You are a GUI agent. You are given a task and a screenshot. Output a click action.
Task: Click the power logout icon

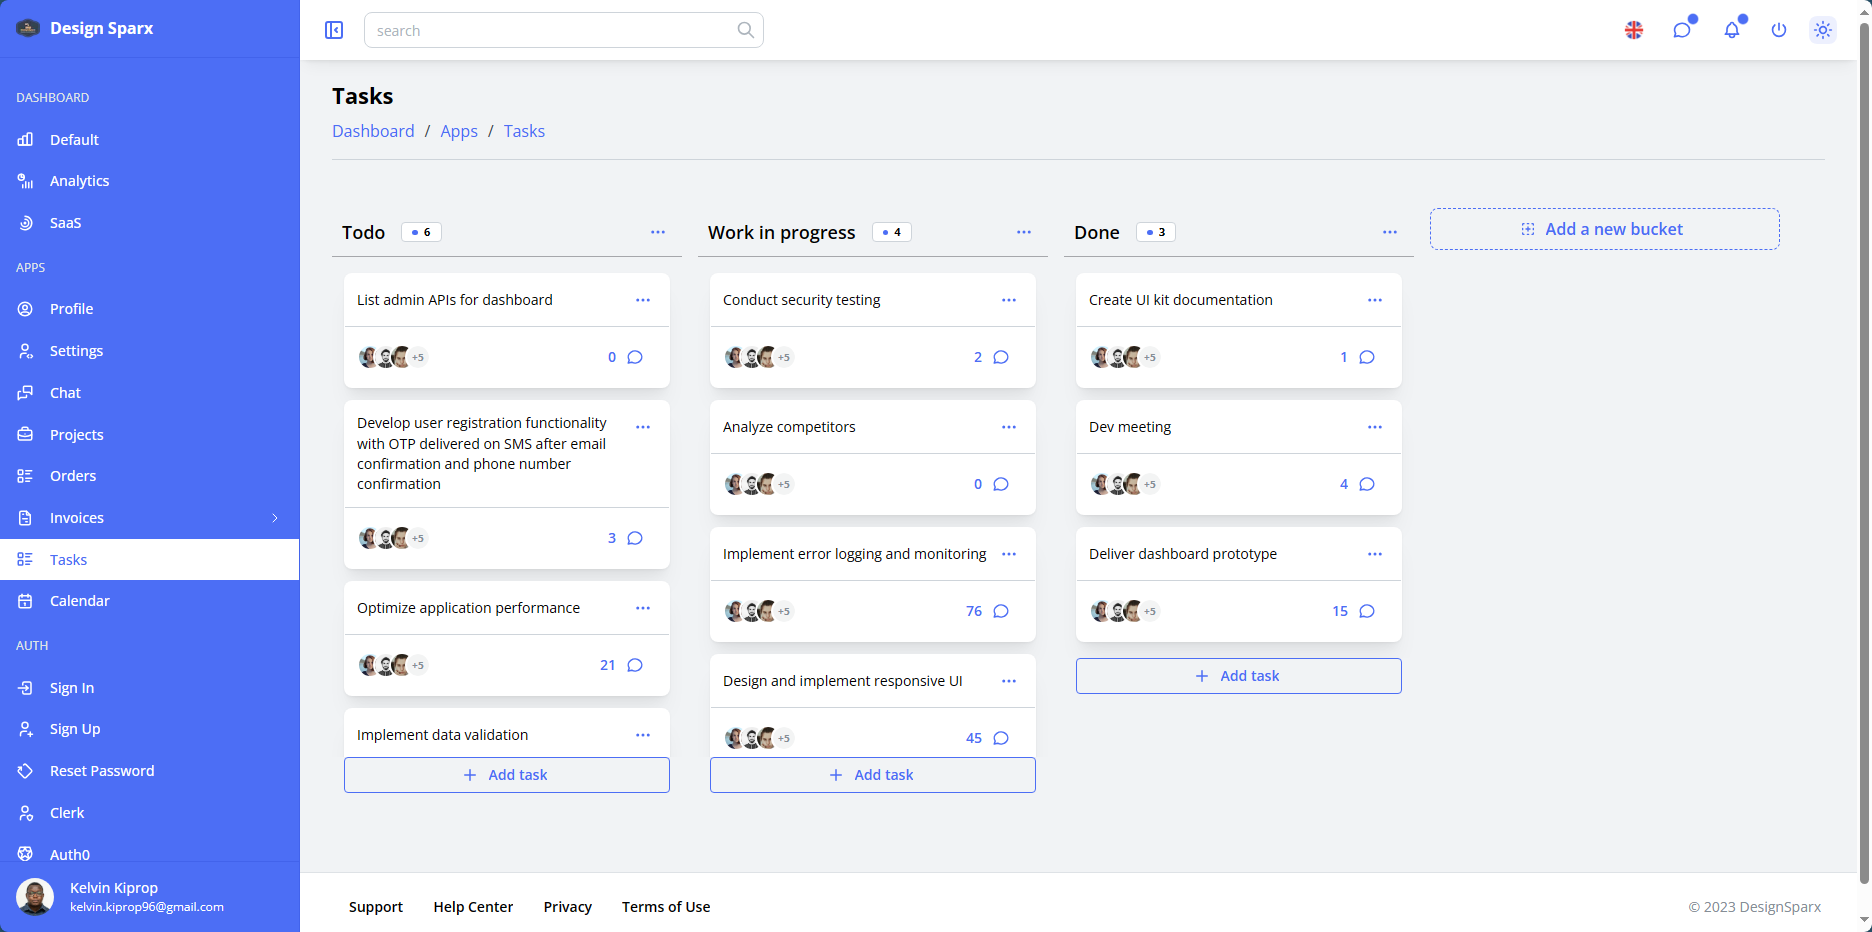(1779, 30)
